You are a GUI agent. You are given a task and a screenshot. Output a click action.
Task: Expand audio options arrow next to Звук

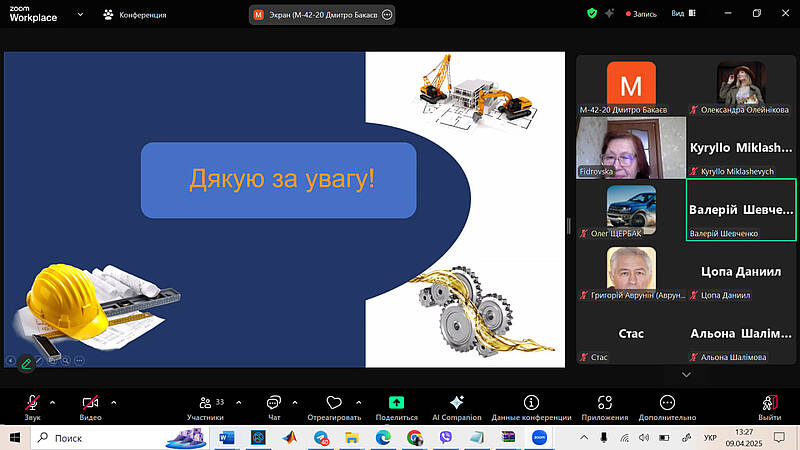coord(52,401)
